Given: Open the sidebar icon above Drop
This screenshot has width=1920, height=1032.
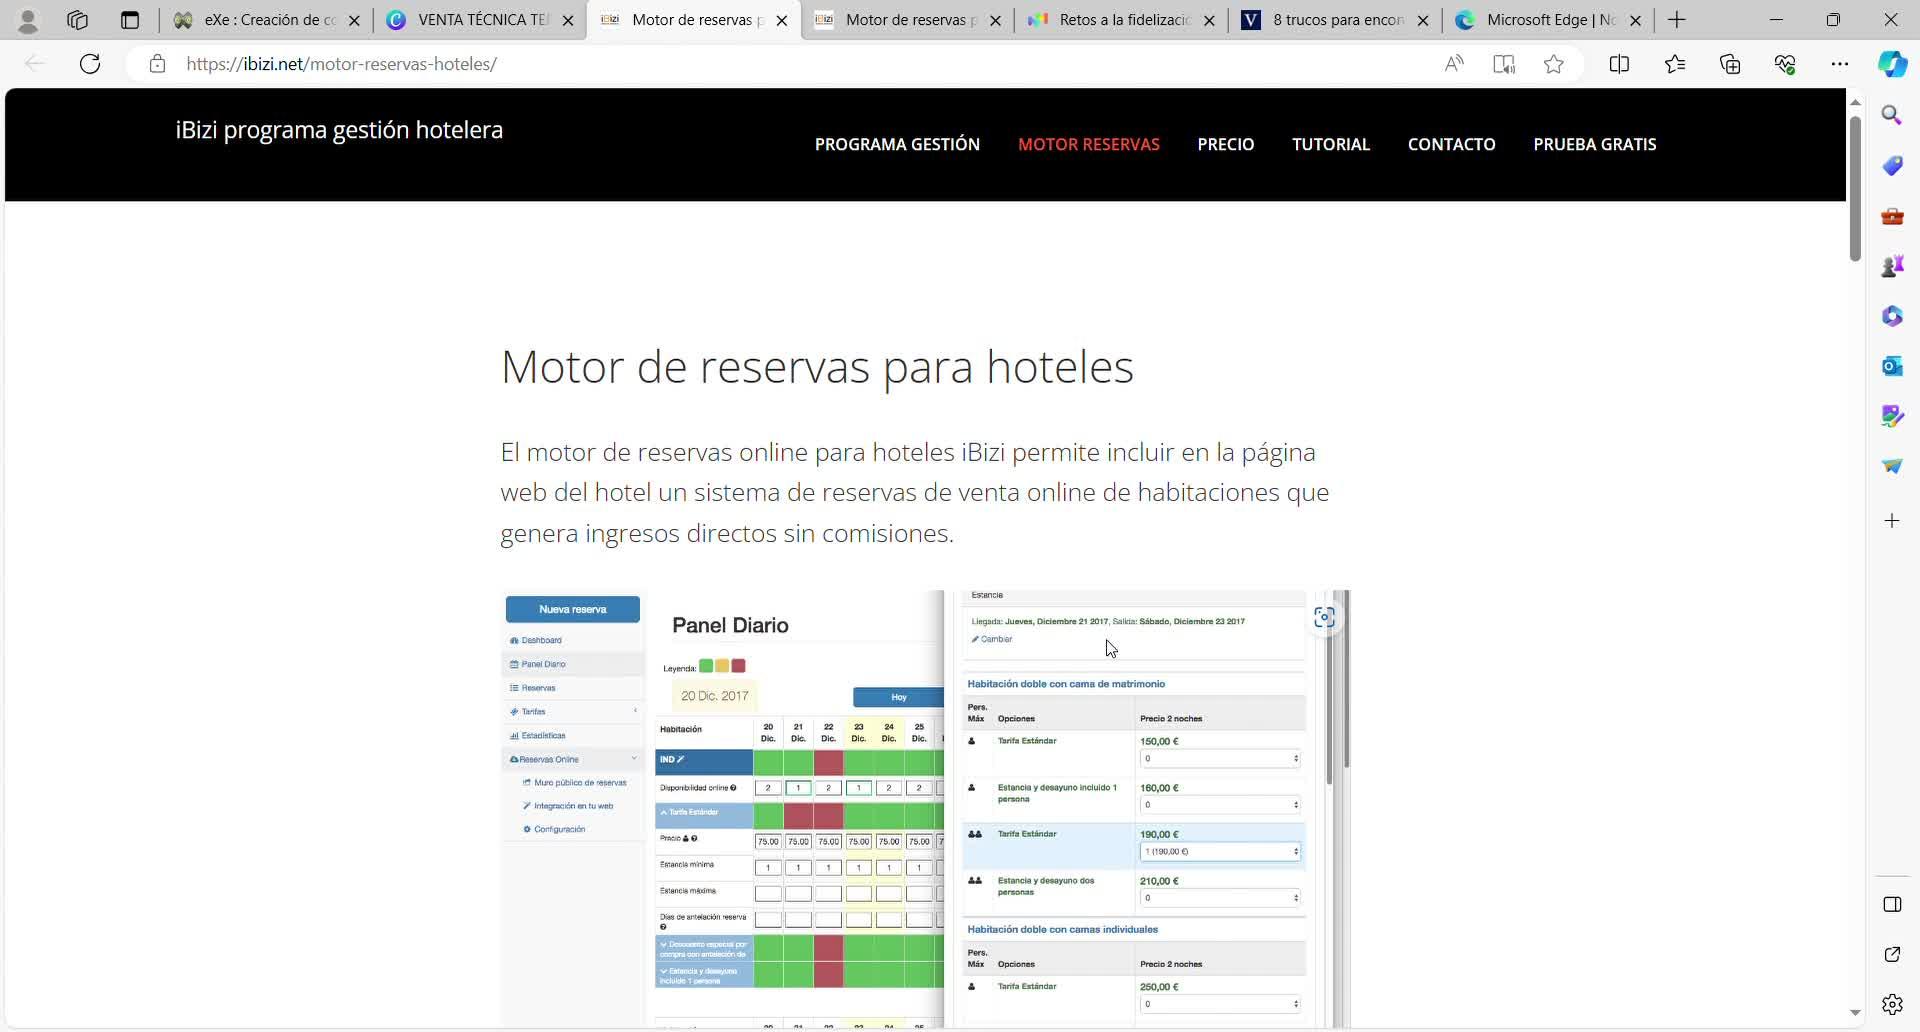Looking at the screenshot, I should click(1892, 416).
